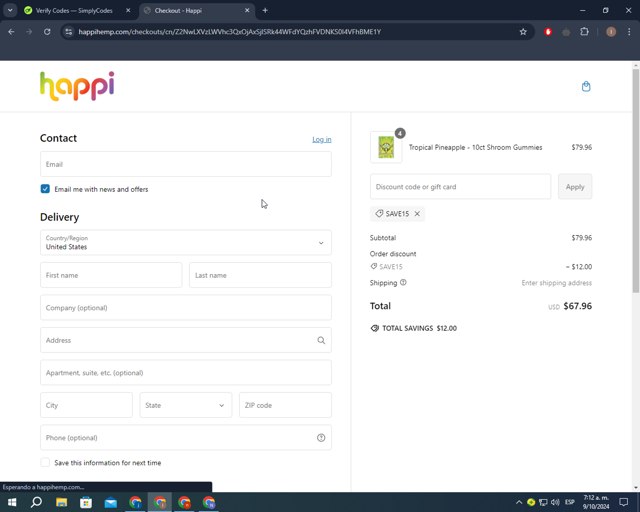Click the Discount code or gift card field

460,187
